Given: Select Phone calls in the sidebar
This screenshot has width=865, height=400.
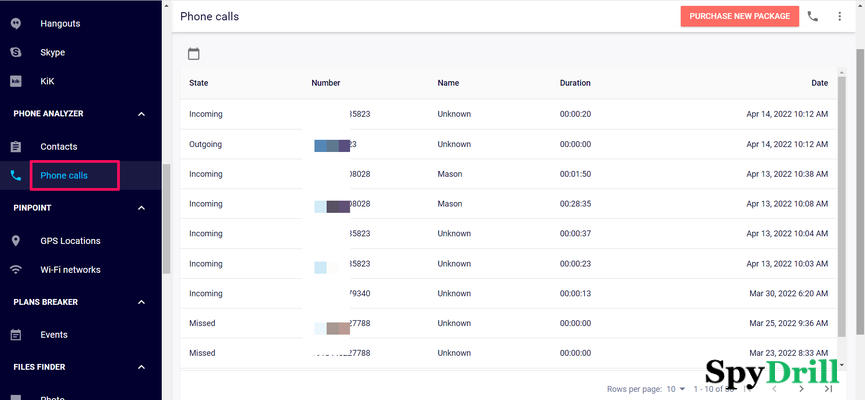Looking at the screenshot, I should point(64,176).
